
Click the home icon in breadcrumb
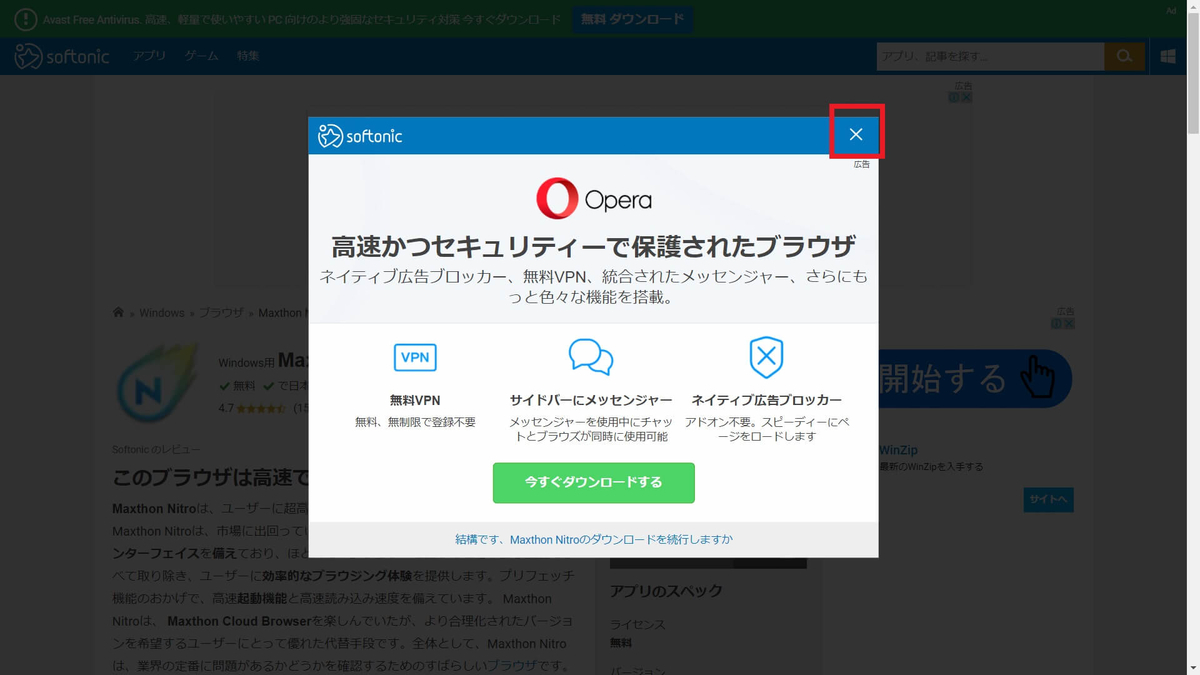(118, 312)
